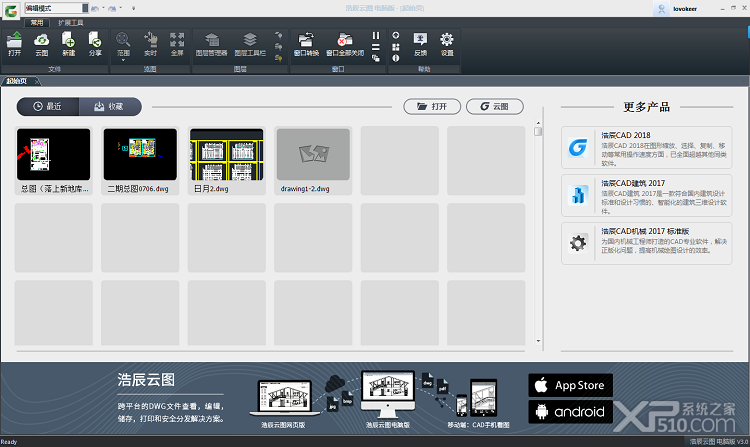Click the Ready status bar text

click(x=9, y=442)
